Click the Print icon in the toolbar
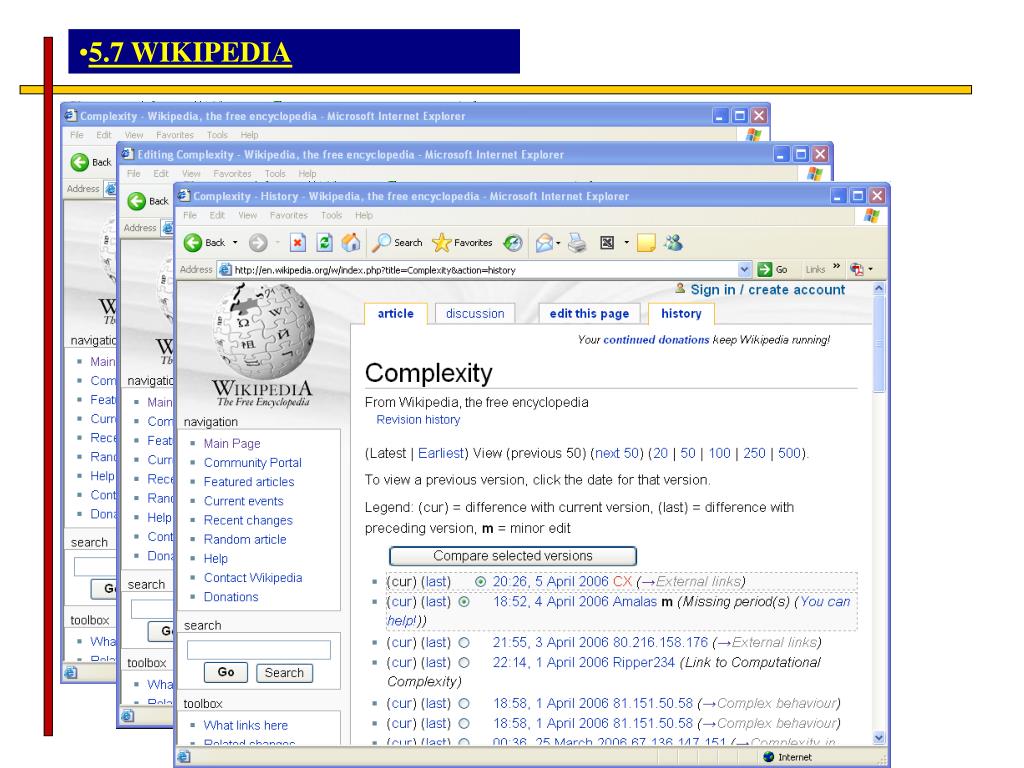The width and height of the screenshot is (1024, 768). (577, 243)
